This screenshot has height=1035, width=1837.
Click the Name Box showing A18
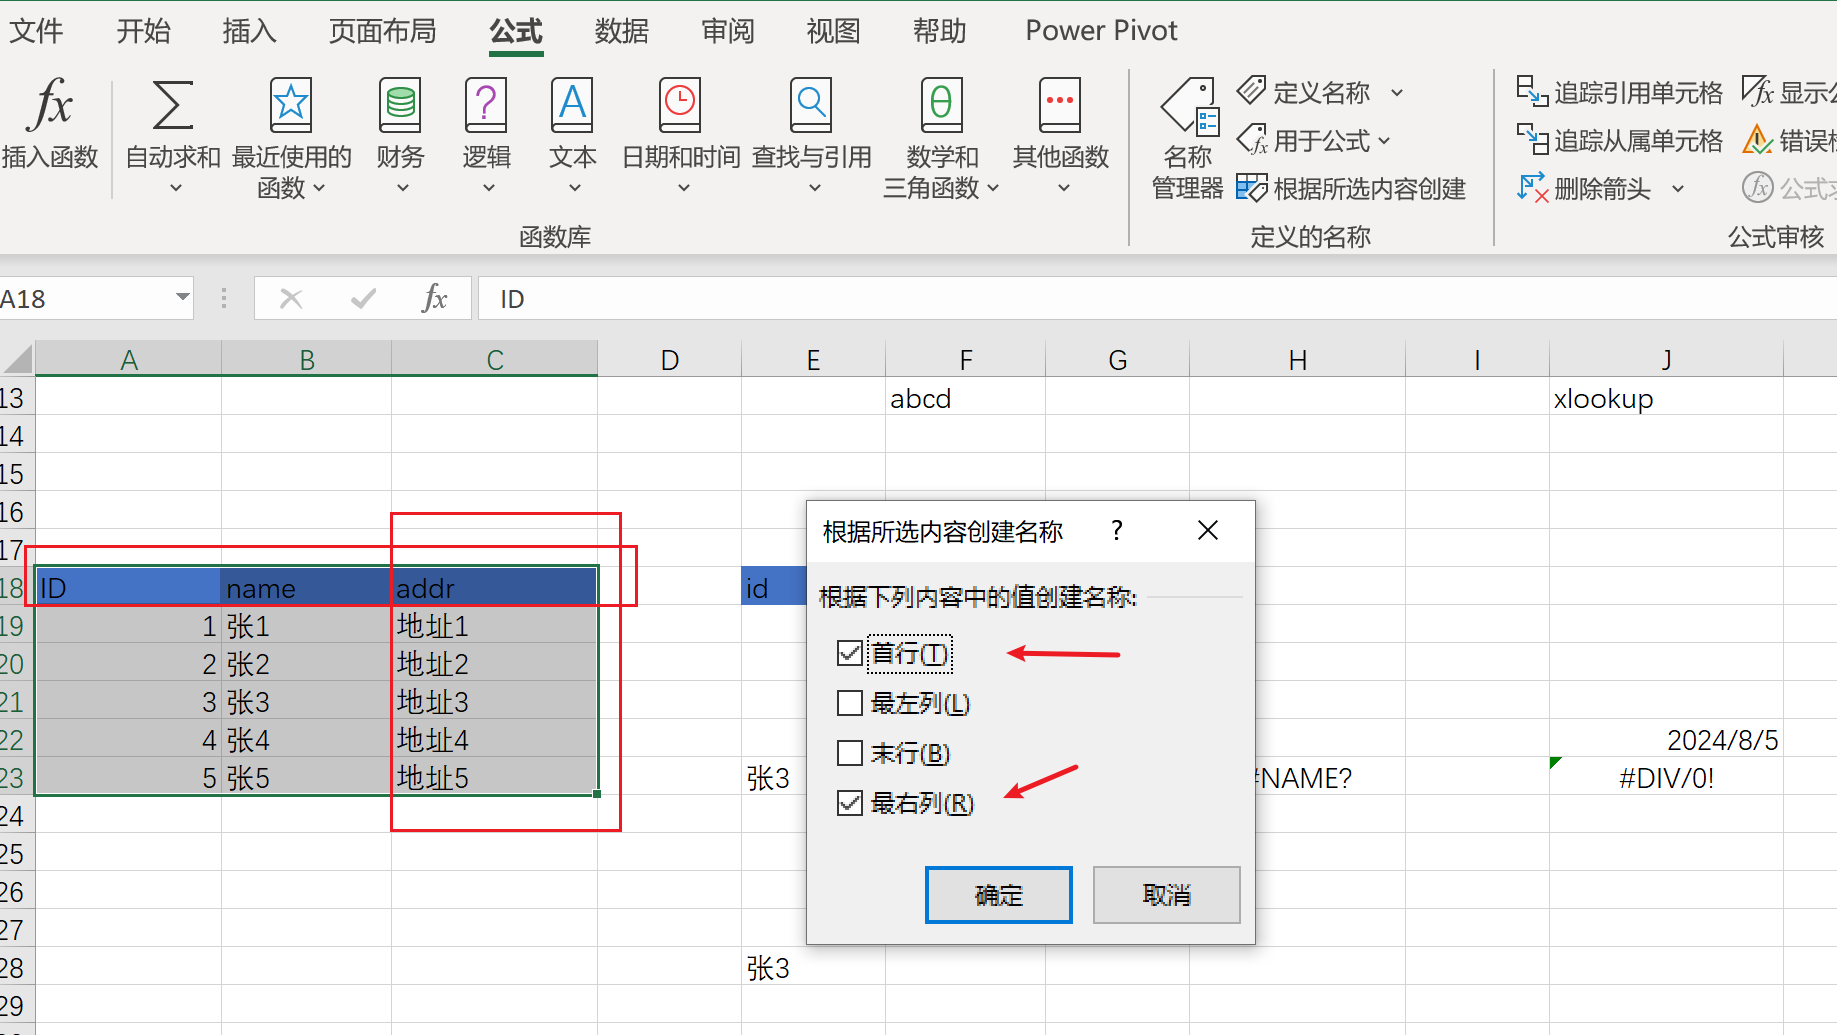point(85,298)
